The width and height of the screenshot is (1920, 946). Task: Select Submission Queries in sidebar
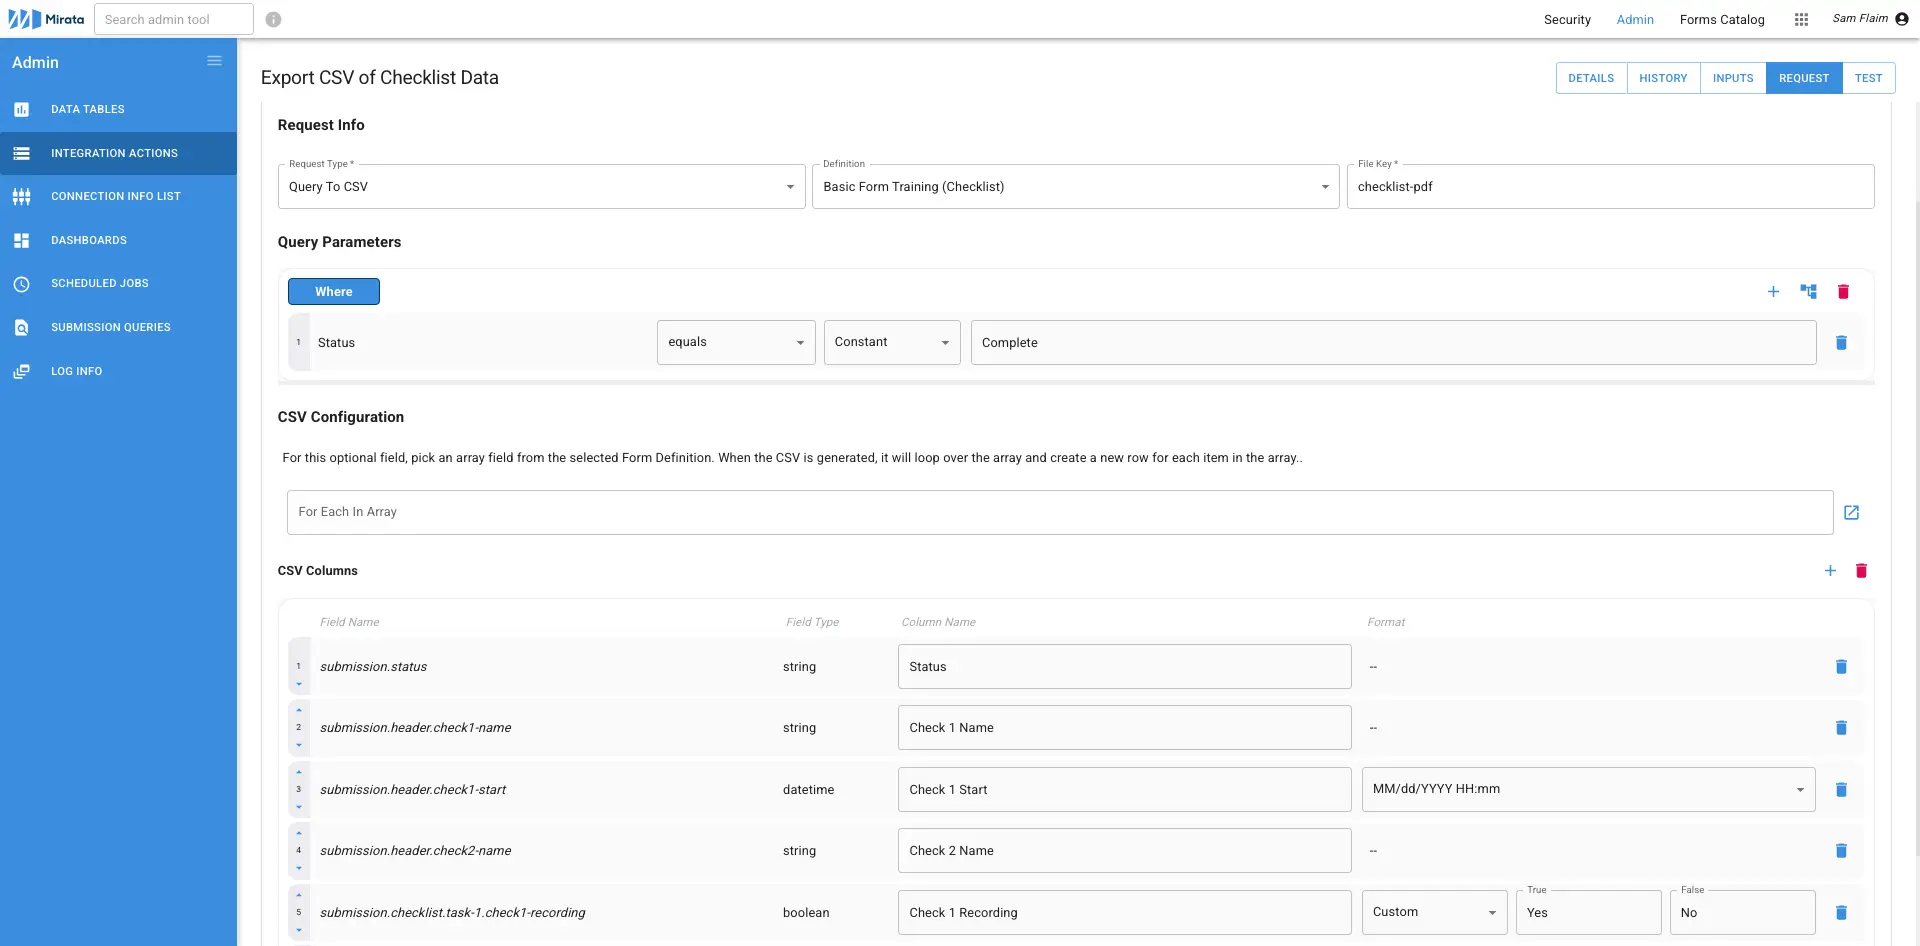(110, 327)
